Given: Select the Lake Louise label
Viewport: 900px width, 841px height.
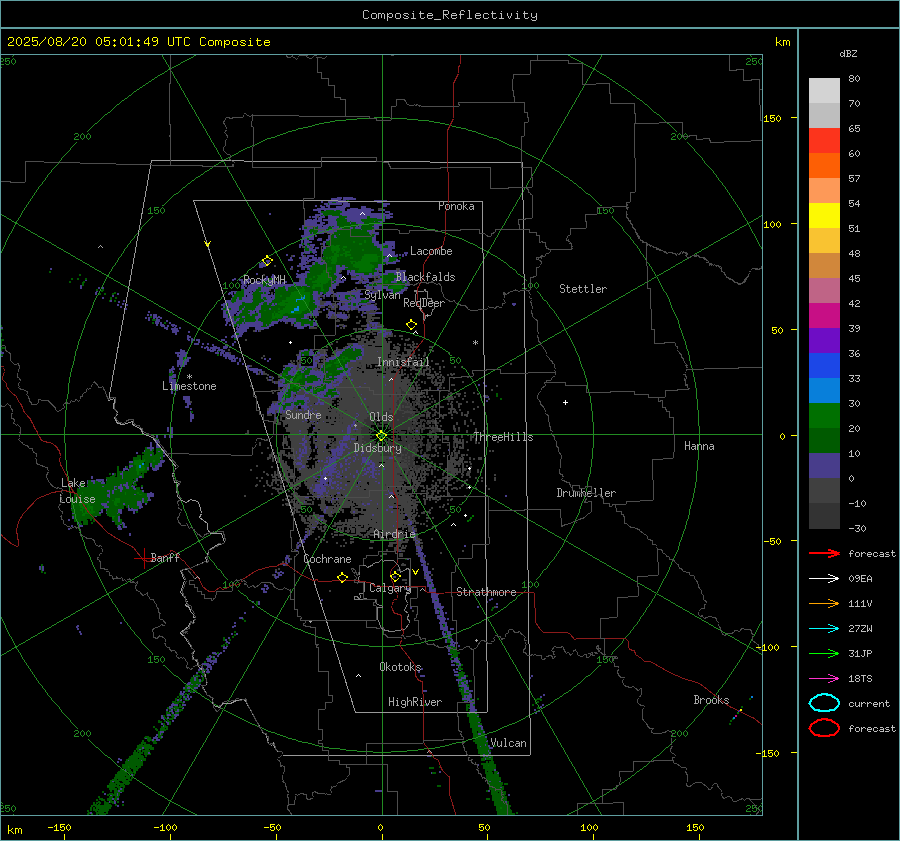Looking at the screenshot, I should 77,491.
